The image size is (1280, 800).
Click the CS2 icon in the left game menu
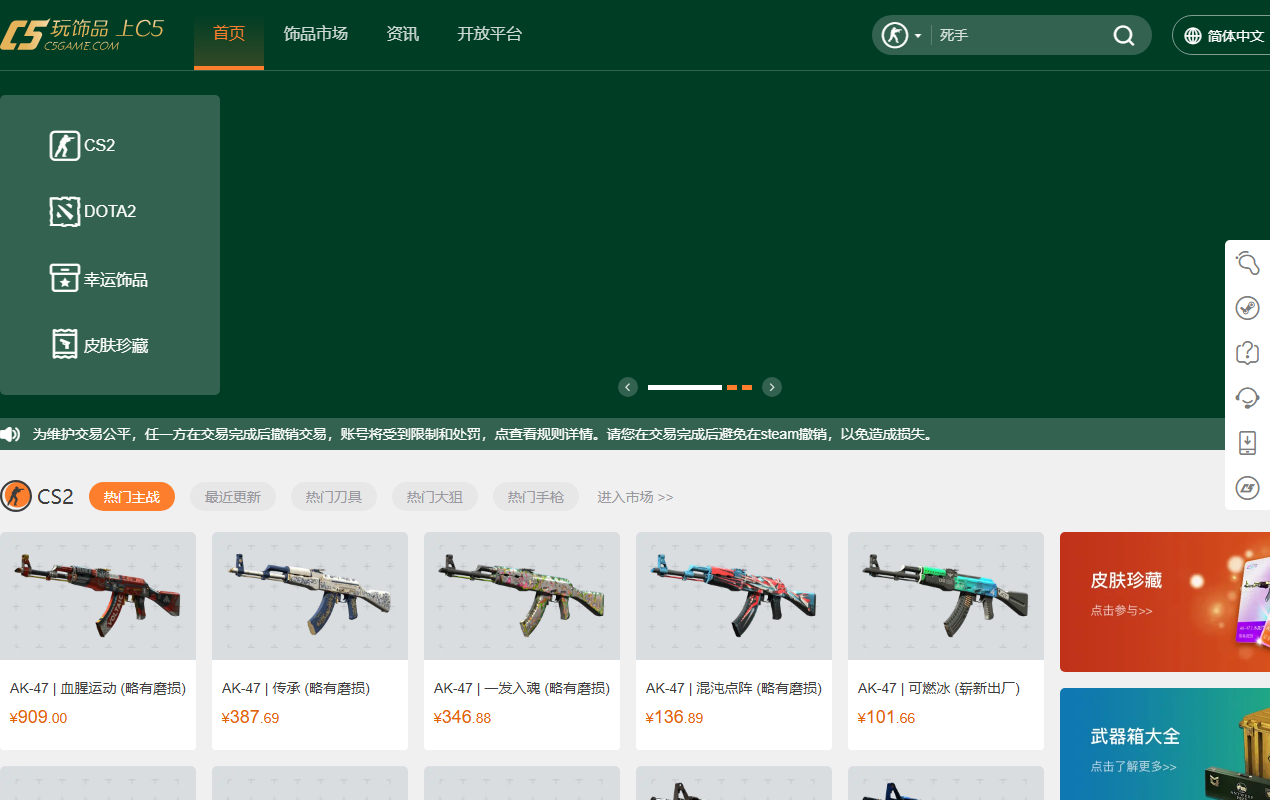tap(65, 145)
